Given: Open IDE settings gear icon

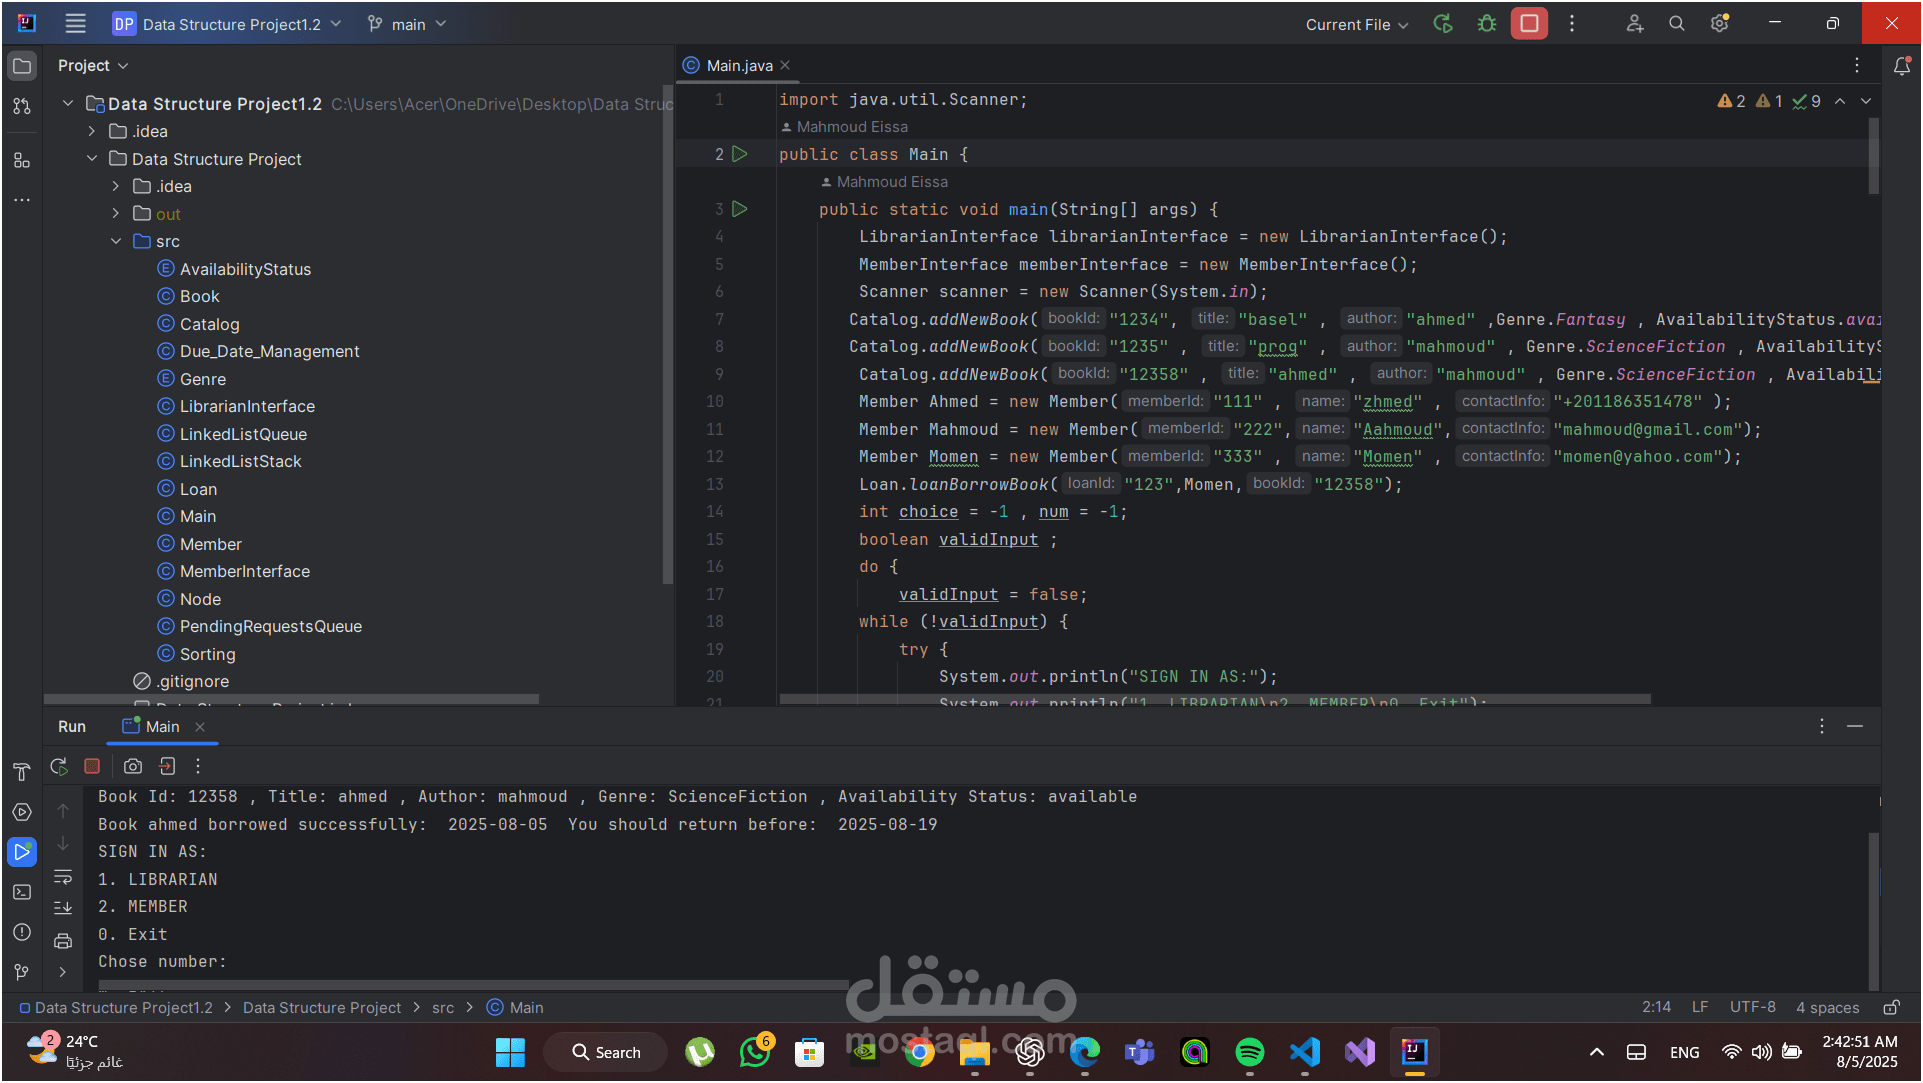Looking at the screenshot, I should coord(1720,24).
